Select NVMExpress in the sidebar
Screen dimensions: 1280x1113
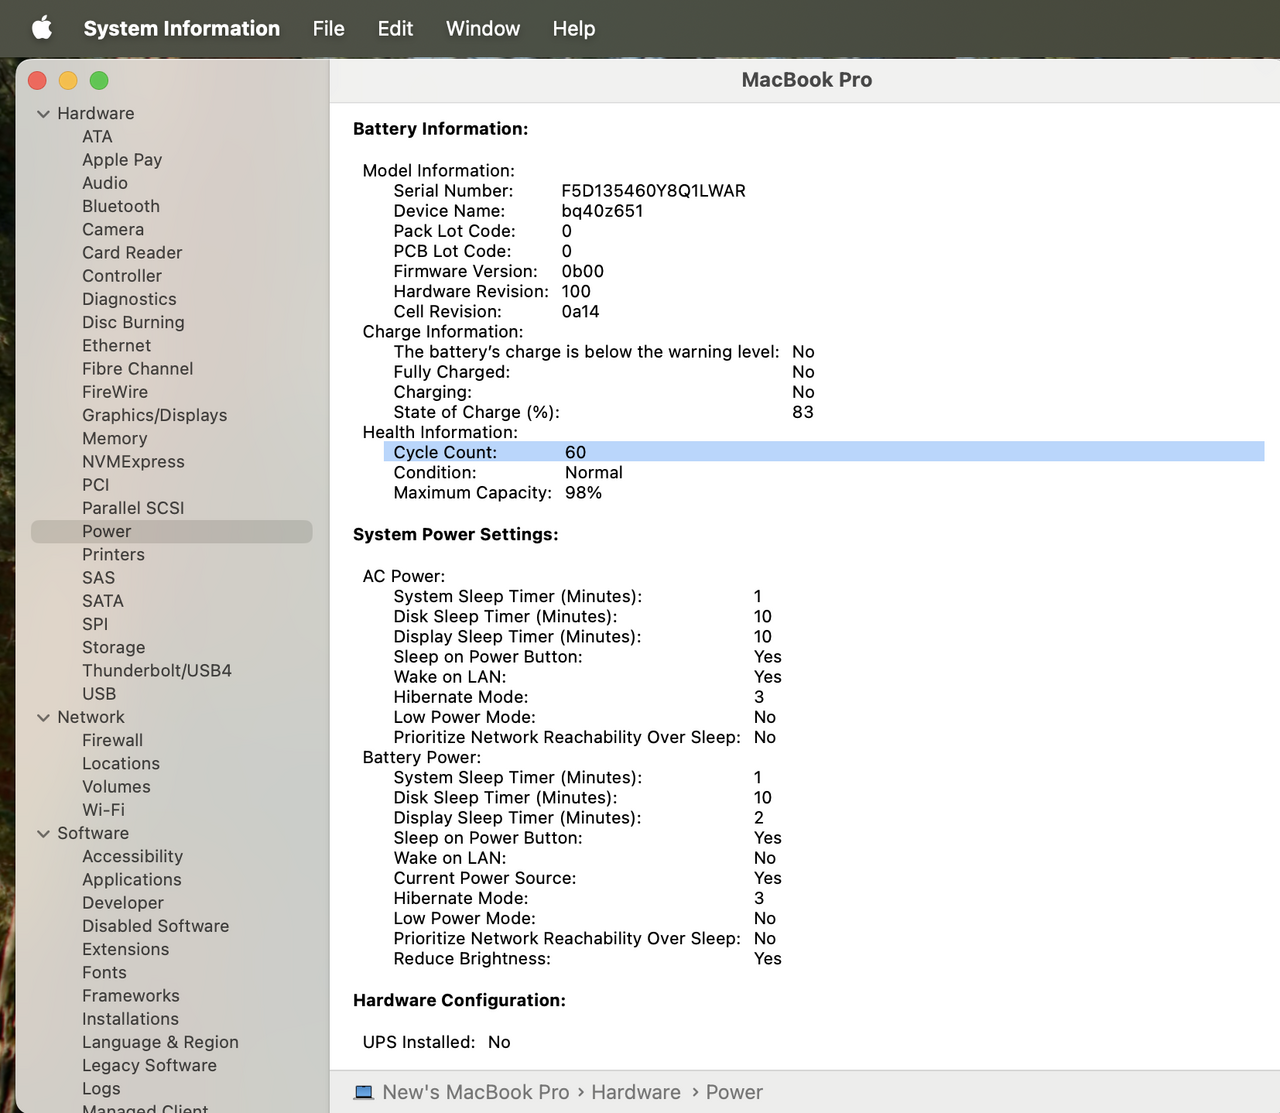133,462
